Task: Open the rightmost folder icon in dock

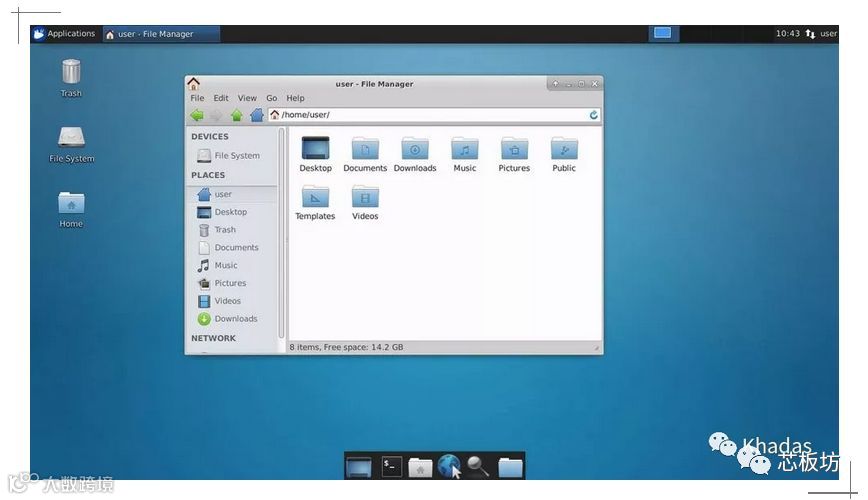Action: click(510, 467)
